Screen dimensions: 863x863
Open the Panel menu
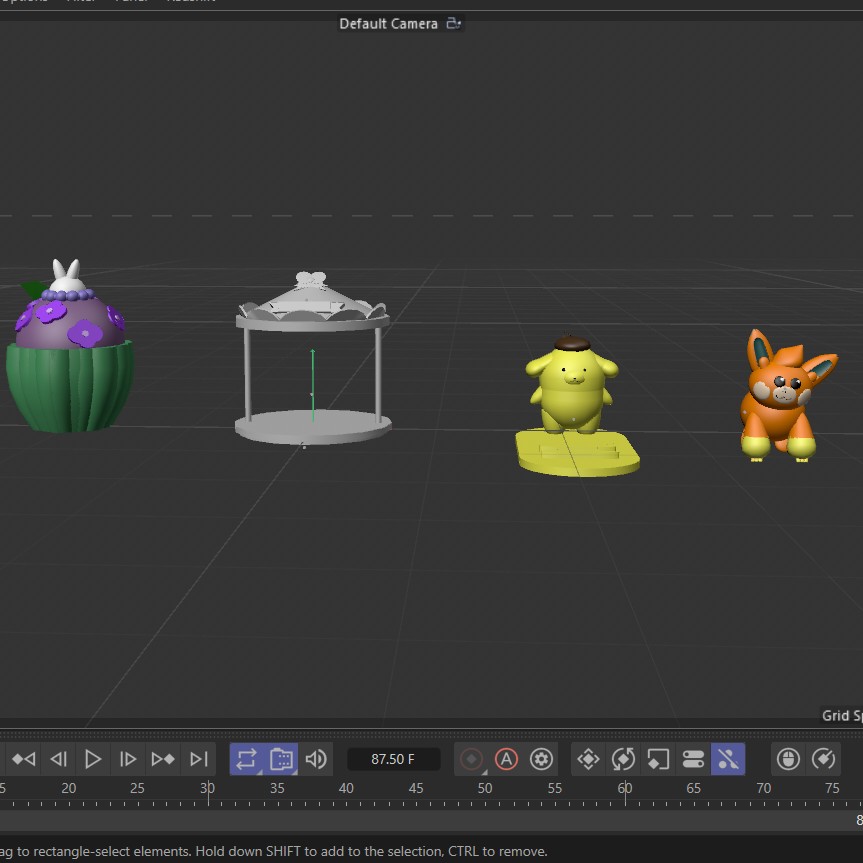[x=131, y=2]
